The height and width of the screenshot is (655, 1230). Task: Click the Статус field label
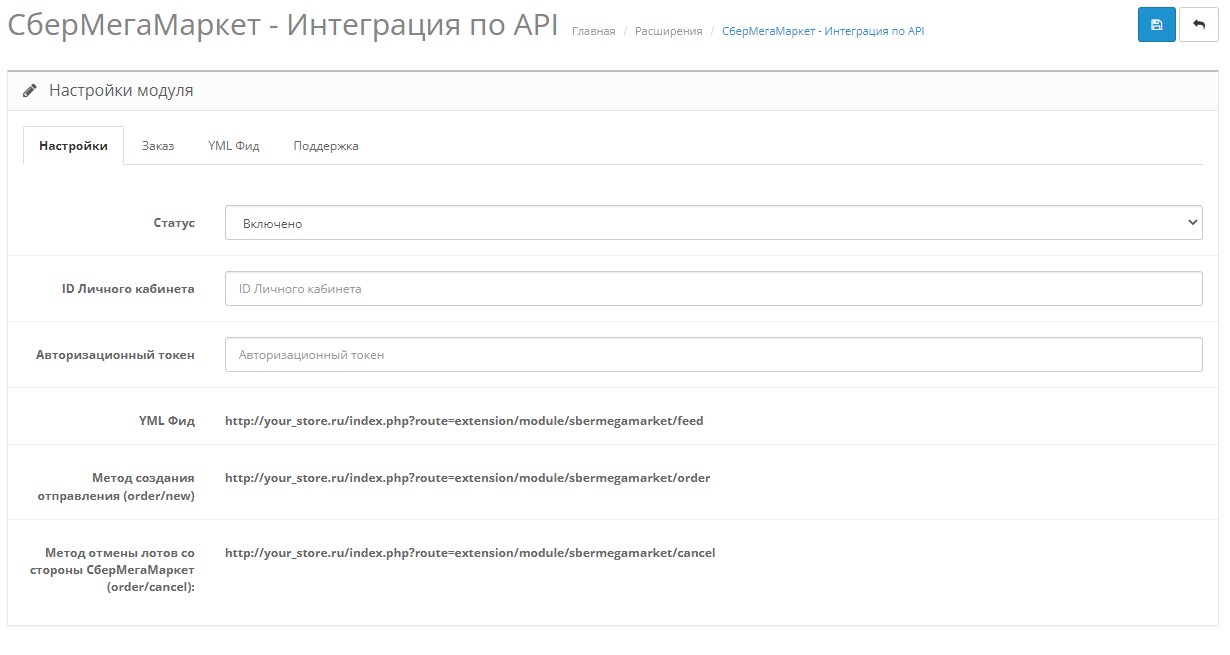[x=174, y=223]
